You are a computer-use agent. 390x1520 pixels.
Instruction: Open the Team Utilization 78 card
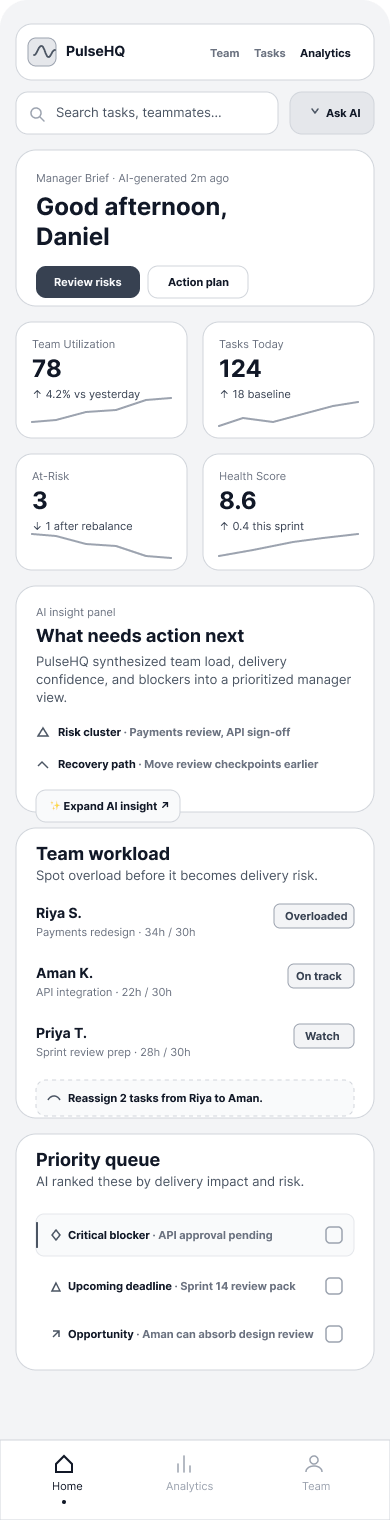tap(101, 380)
